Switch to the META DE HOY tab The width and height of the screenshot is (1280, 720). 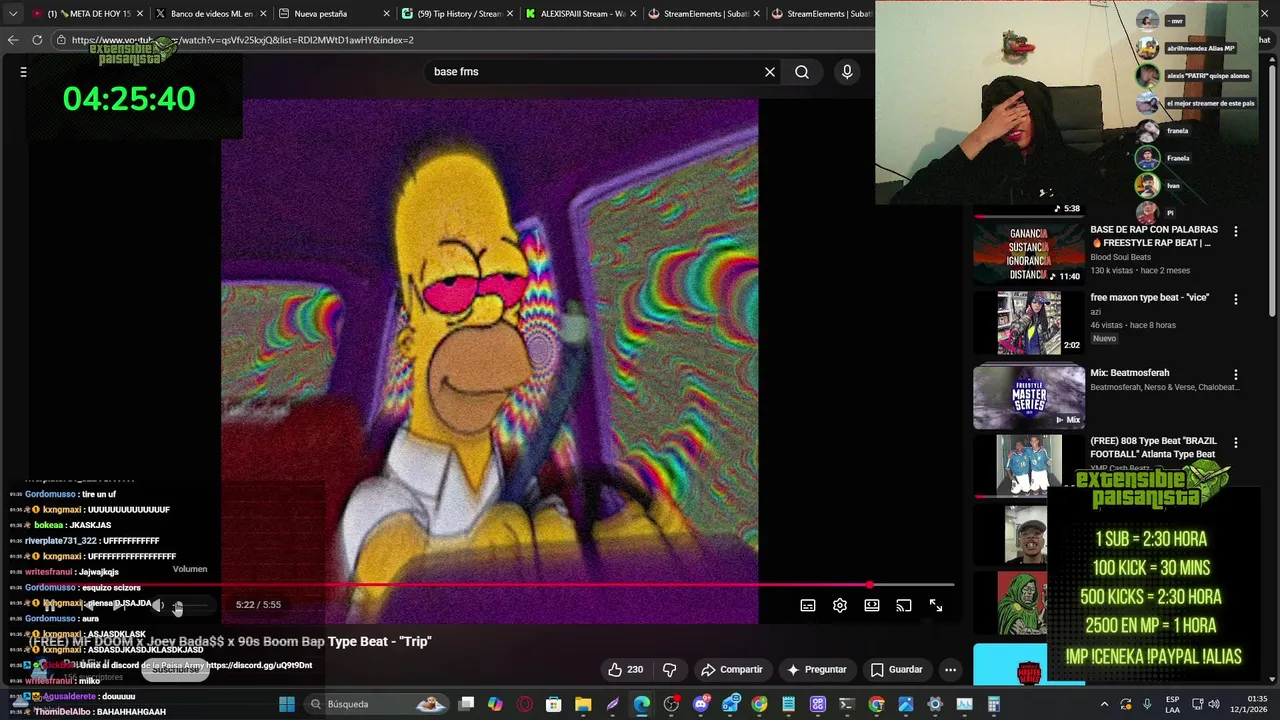pyautogui.click(x=88, y=14)
